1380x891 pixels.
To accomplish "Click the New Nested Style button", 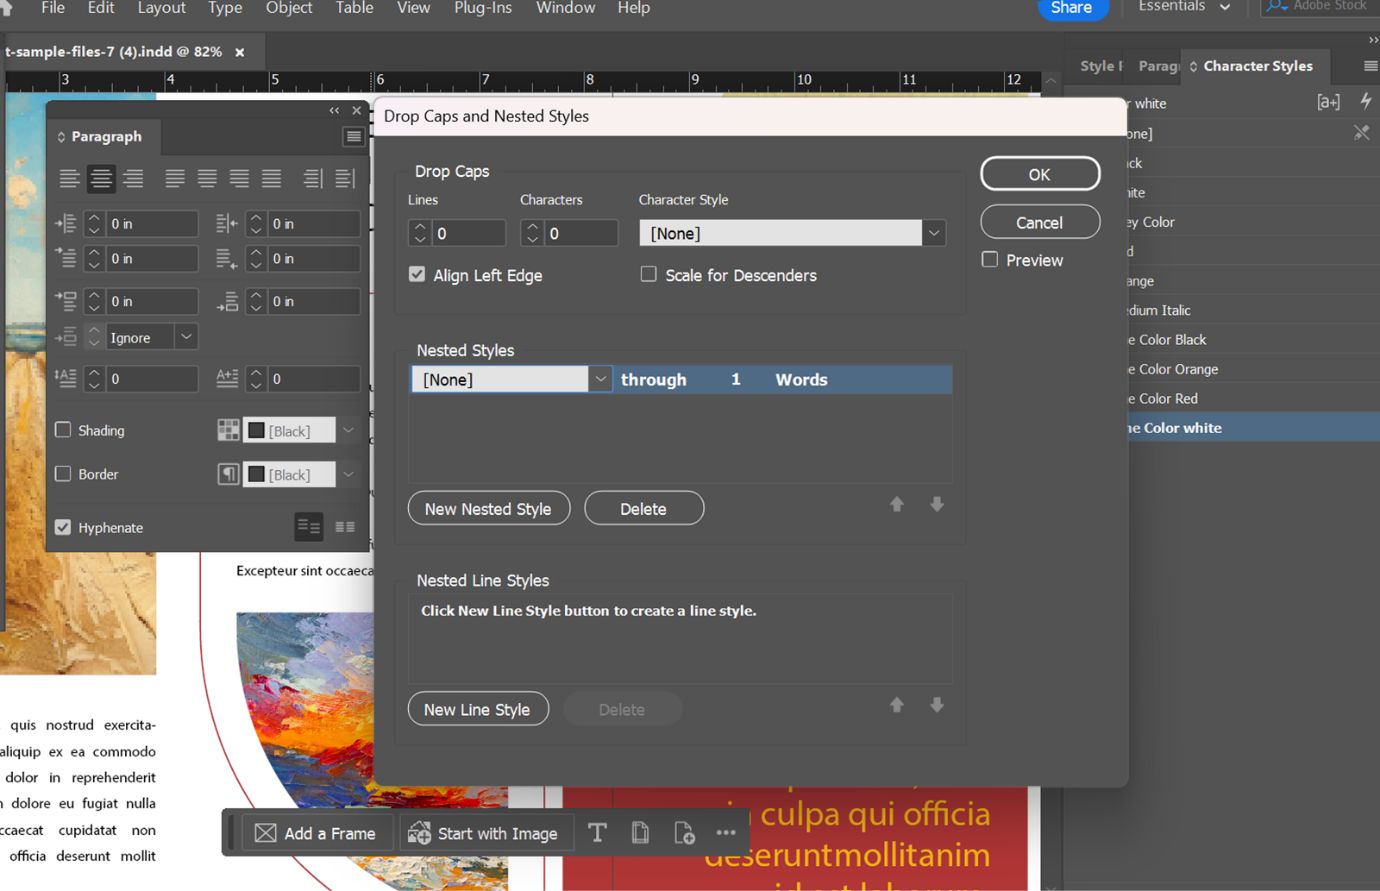I will click(488, 508).
